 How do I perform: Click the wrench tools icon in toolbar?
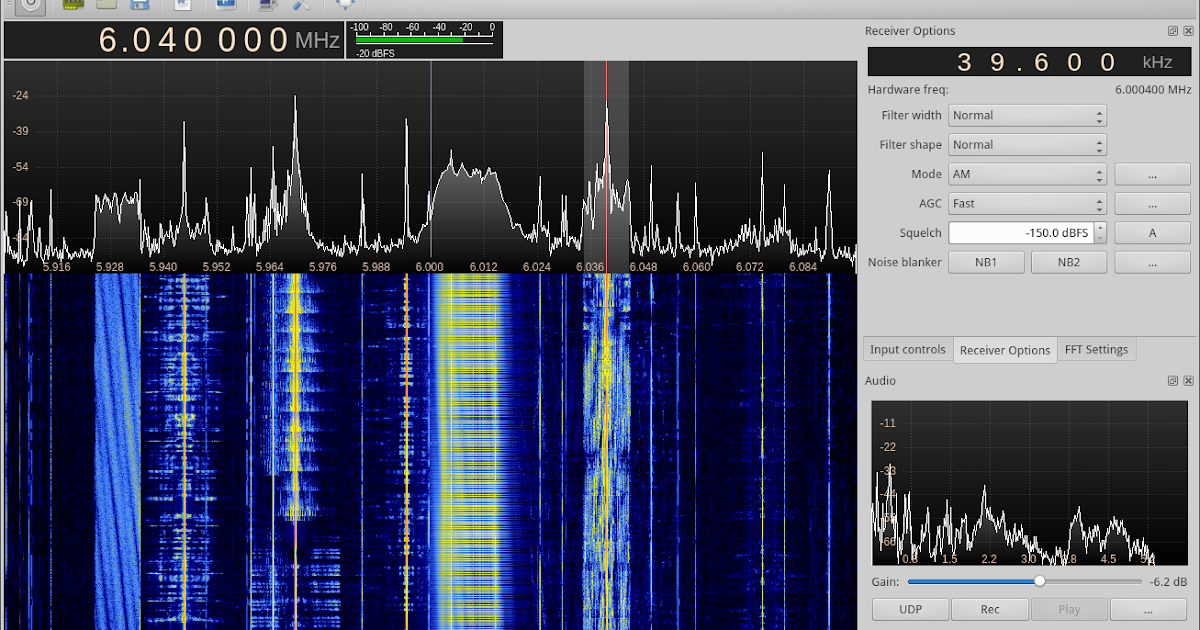point(299,6)
